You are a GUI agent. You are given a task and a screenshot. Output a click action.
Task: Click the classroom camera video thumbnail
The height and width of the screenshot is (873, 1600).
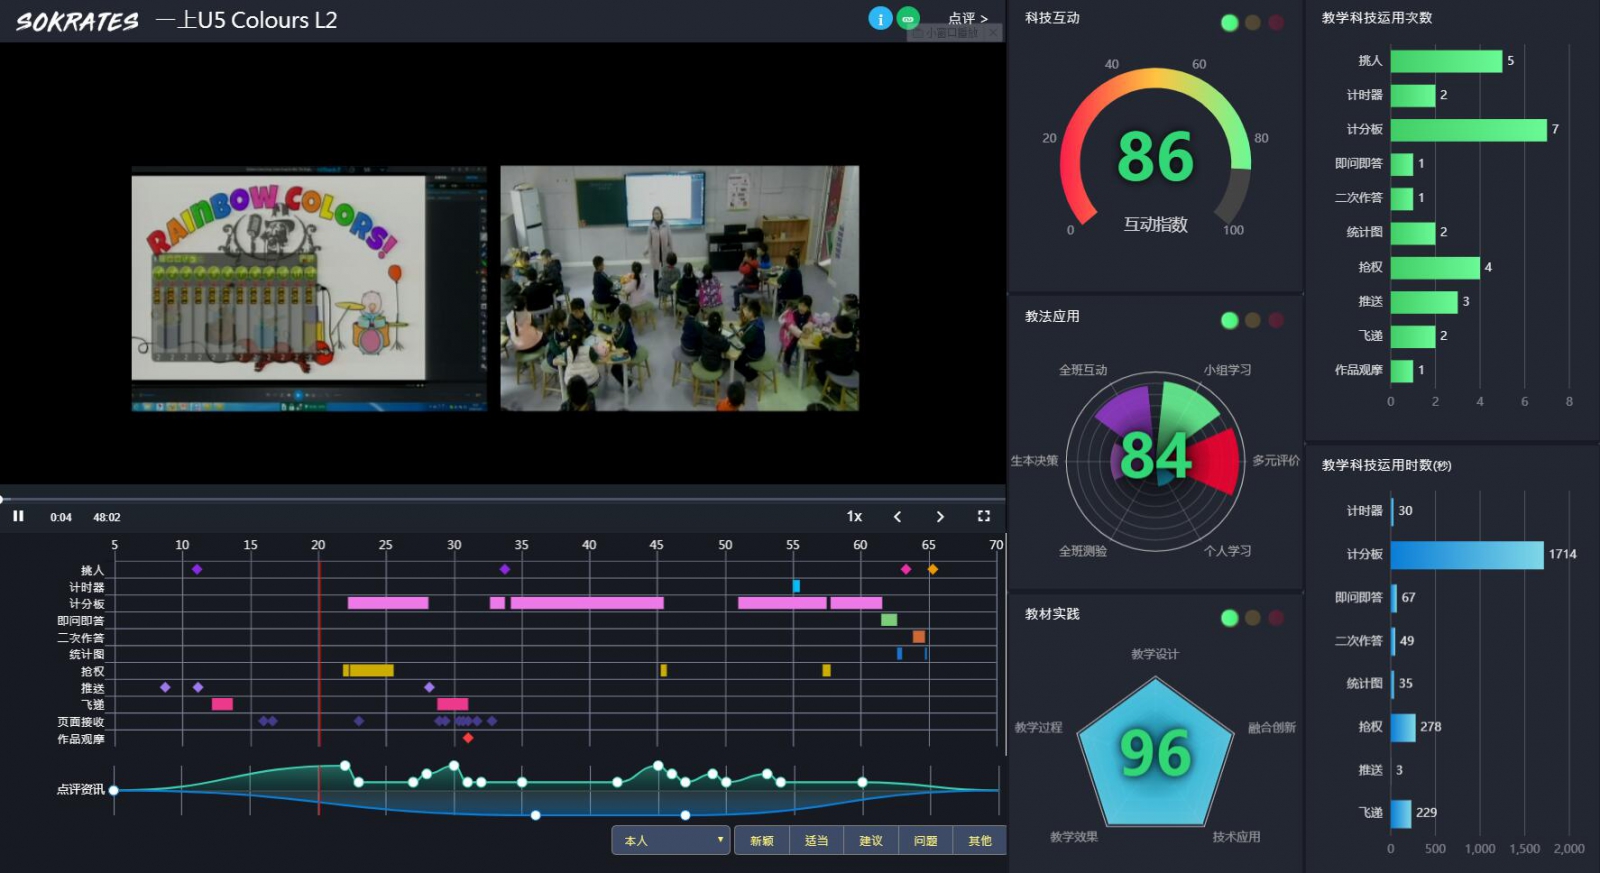coord(679,288)
